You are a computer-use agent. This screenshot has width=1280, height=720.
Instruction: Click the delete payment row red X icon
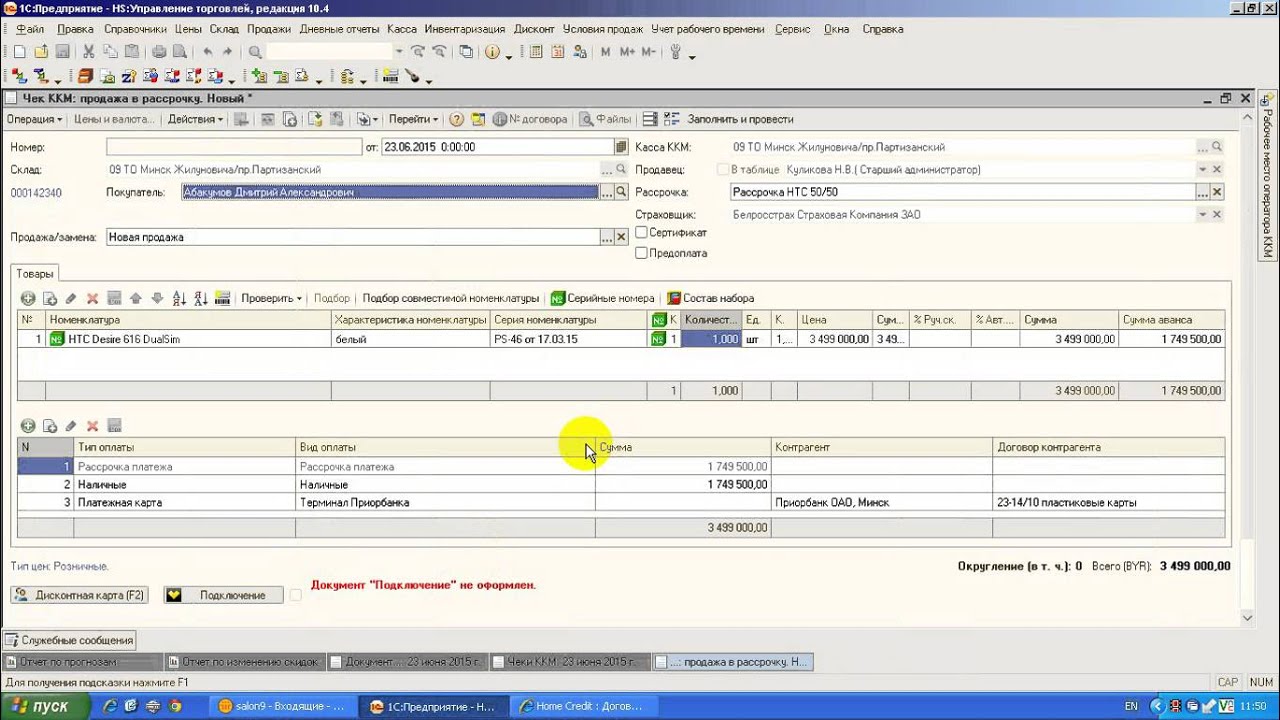click(x=92, y=426)
